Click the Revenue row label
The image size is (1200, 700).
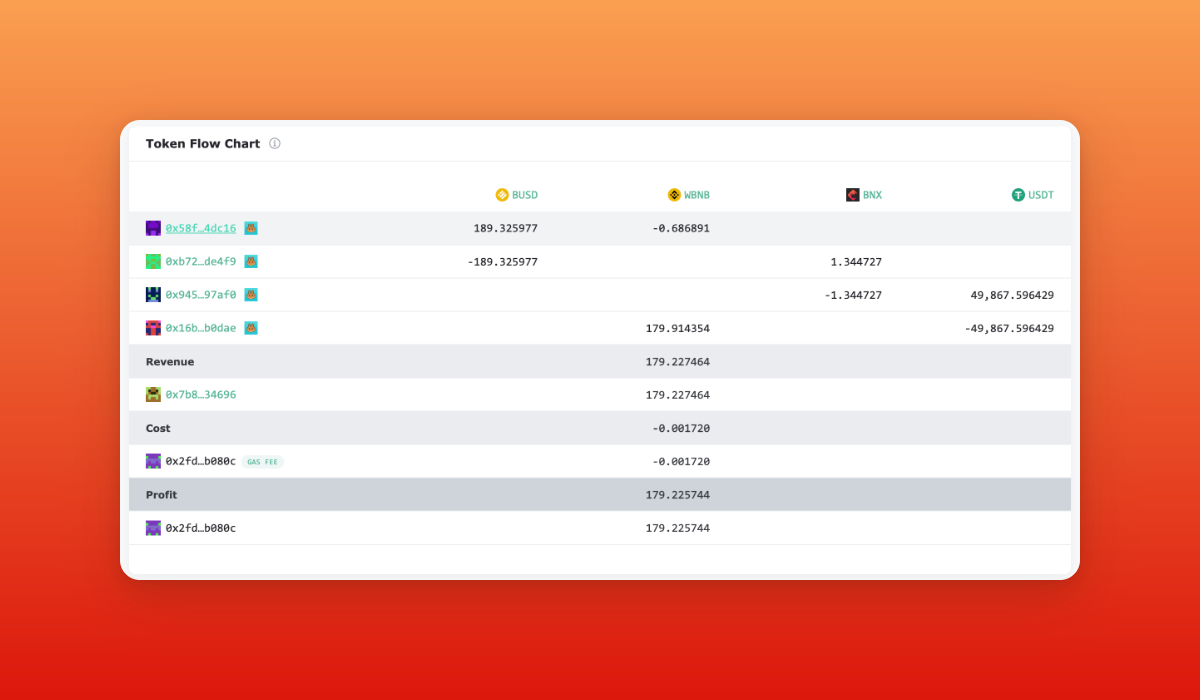[170, 362]
